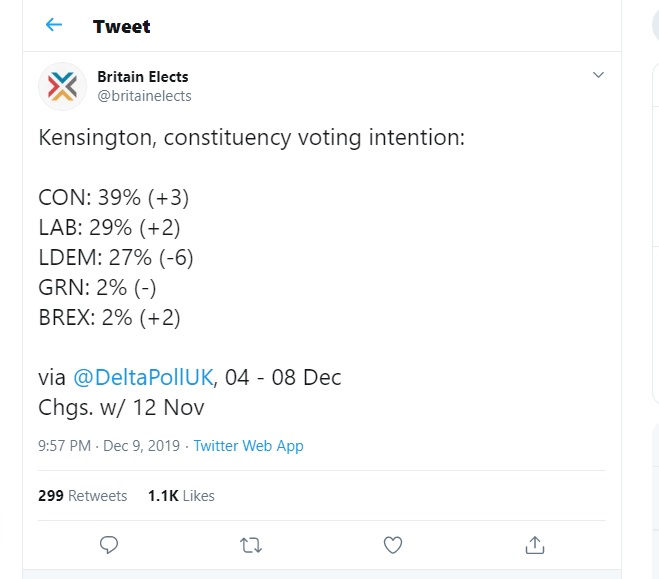The height and width of the screenshot is (579, 659).
Task: Click the BREX: 2% (+2) line
Action: pyautogui.click(x=110, y=317)
